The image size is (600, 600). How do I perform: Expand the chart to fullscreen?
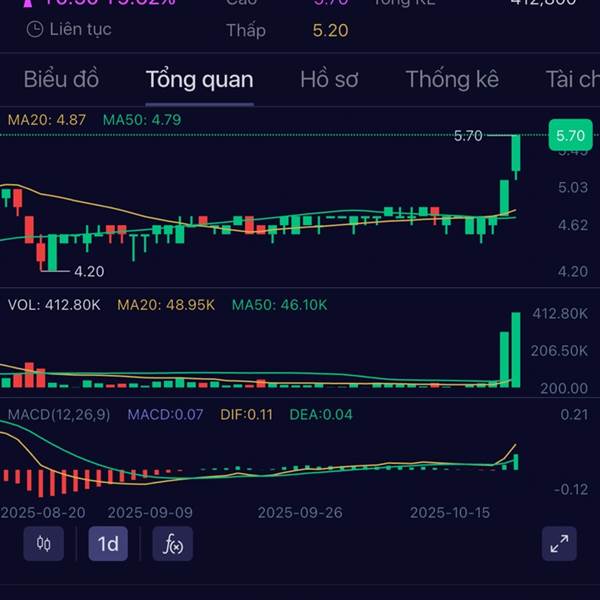(x=559, y=543)
